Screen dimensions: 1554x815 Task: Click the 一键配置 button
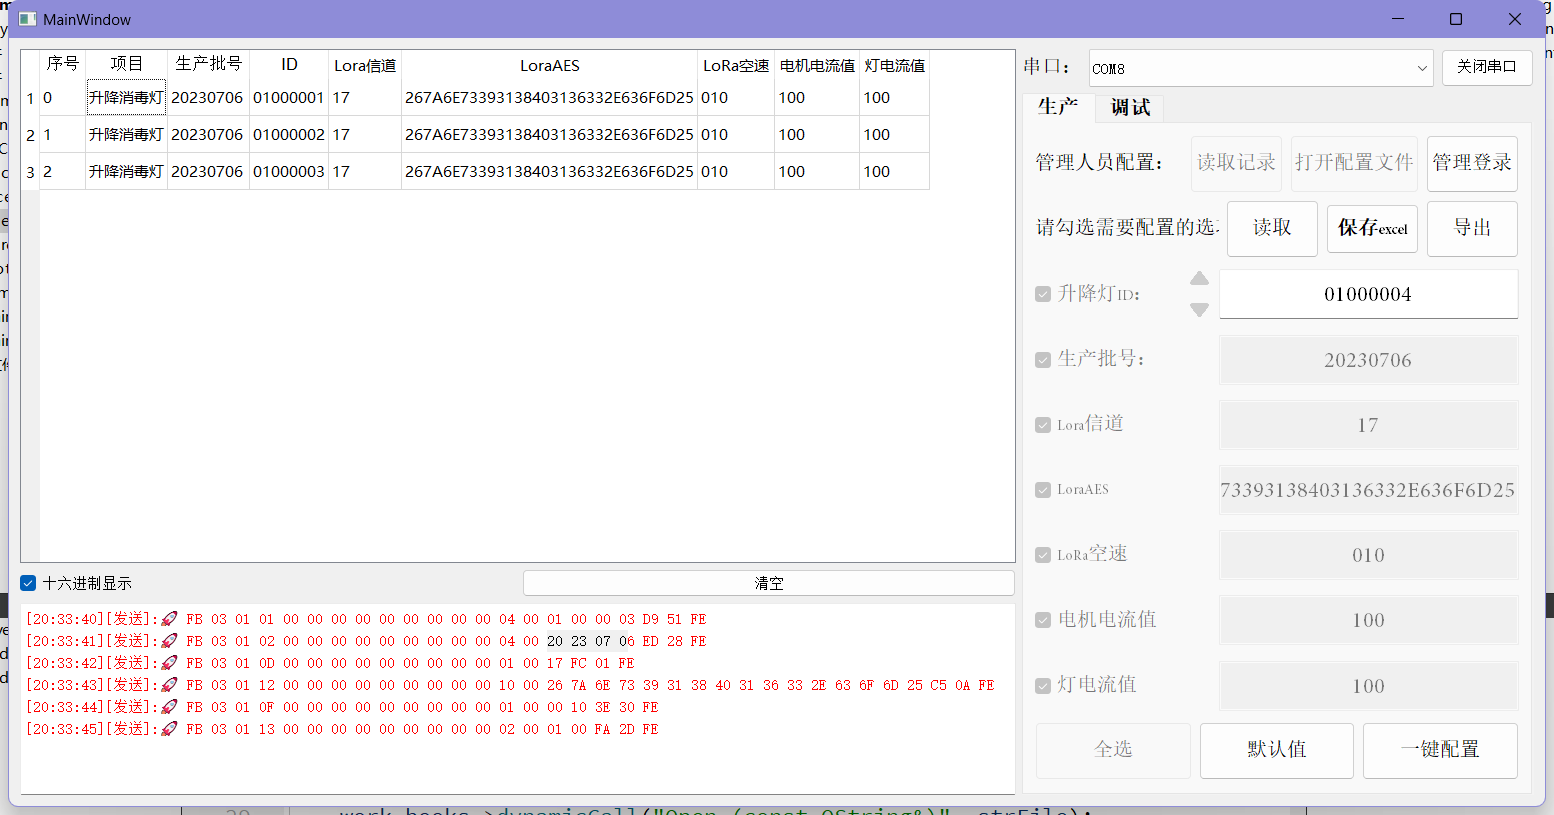pyautogui.click(x=1440, y=750)
